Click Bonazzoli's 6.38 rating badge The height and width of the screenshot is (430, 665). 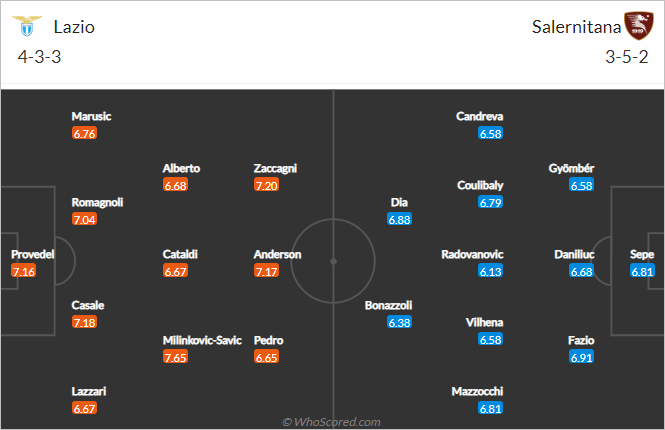[x=400, y=323]
